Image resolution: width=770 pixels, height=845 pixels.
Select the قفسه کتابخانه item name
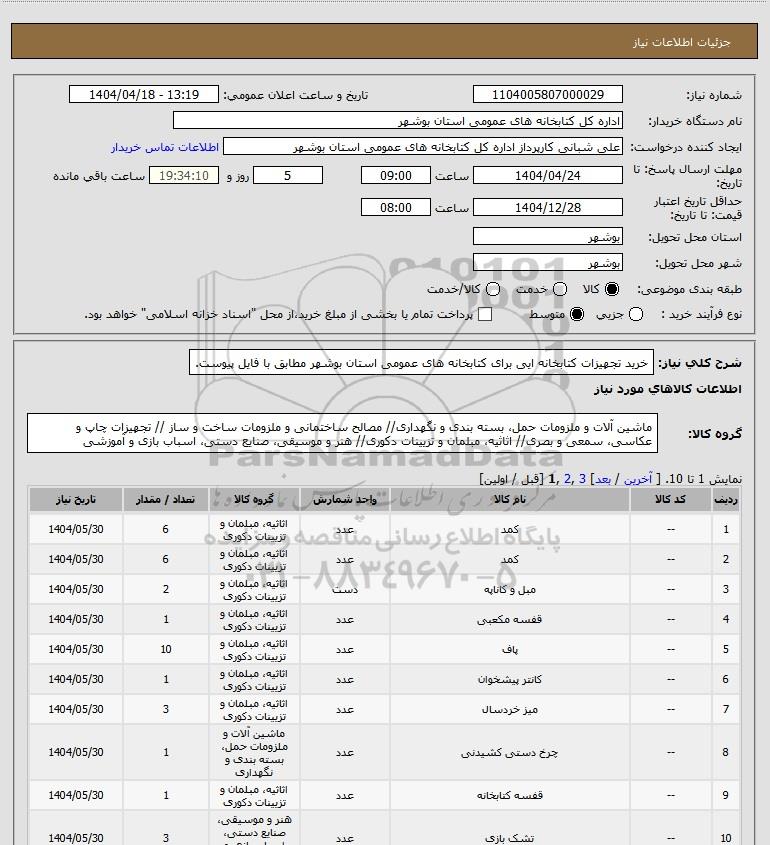pos(509,795)
